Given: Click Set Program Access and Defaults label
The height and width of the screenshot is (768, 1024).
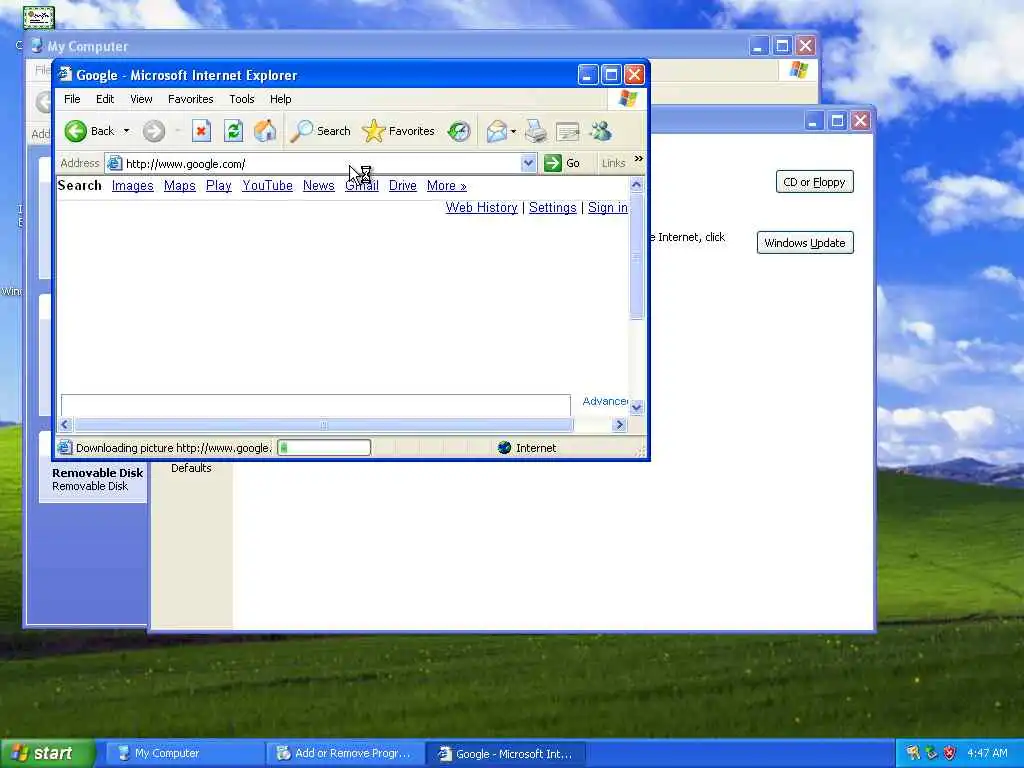Looking at the screenshot, I should (191, 468).
